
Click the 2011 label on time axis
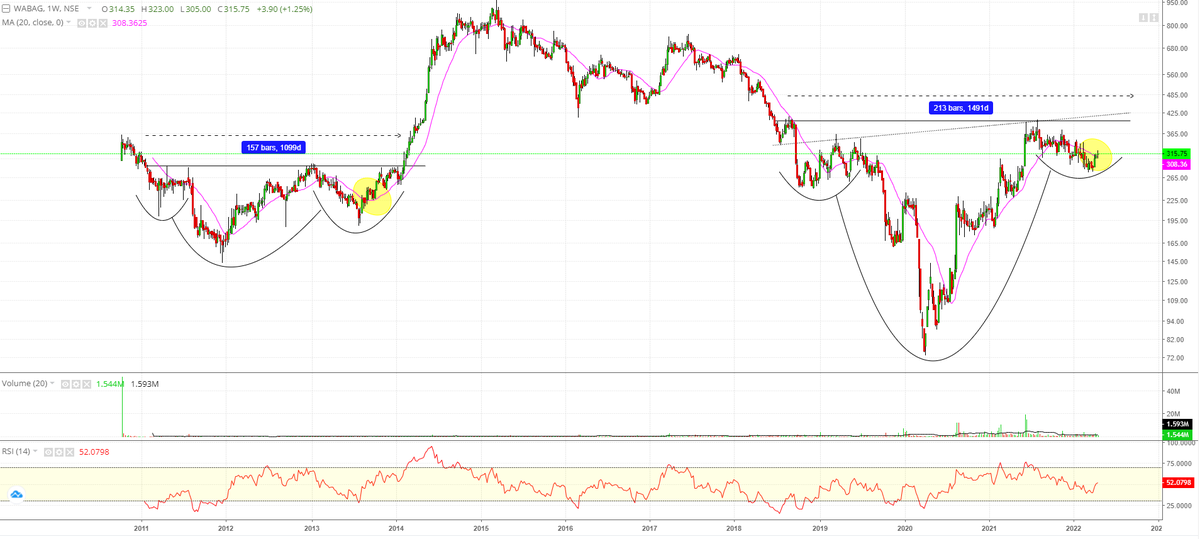(141, 526)
